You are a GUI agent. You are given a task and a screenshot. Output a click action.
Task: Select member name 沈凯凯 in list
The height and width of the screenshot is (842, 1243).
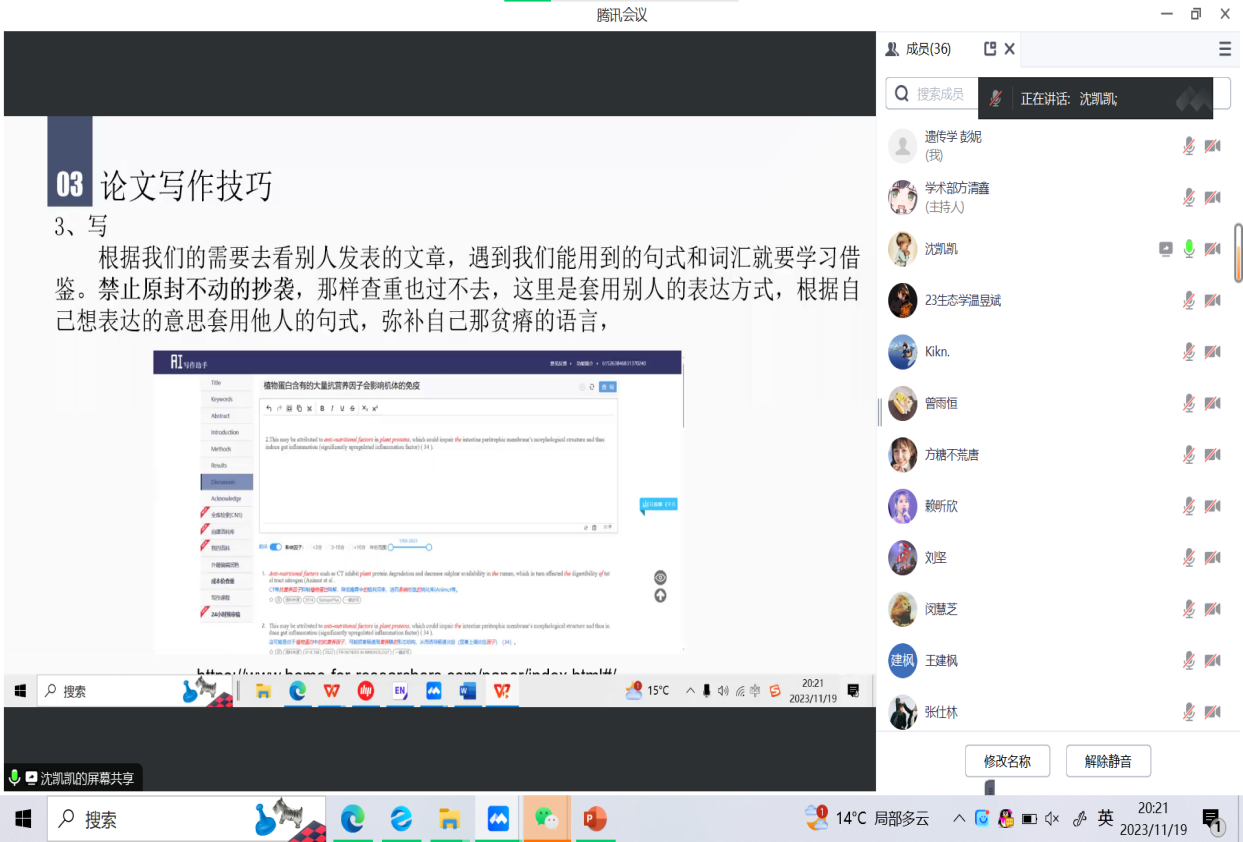pyautogui.click(x=941, y=249)
